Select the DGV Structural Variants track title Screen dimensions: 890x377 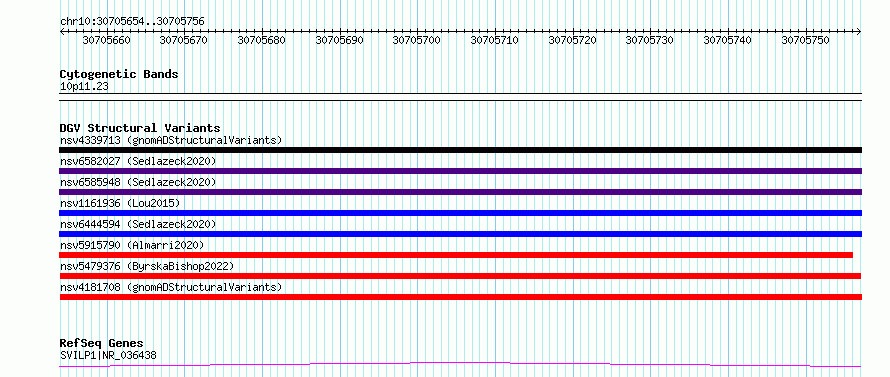140,128
